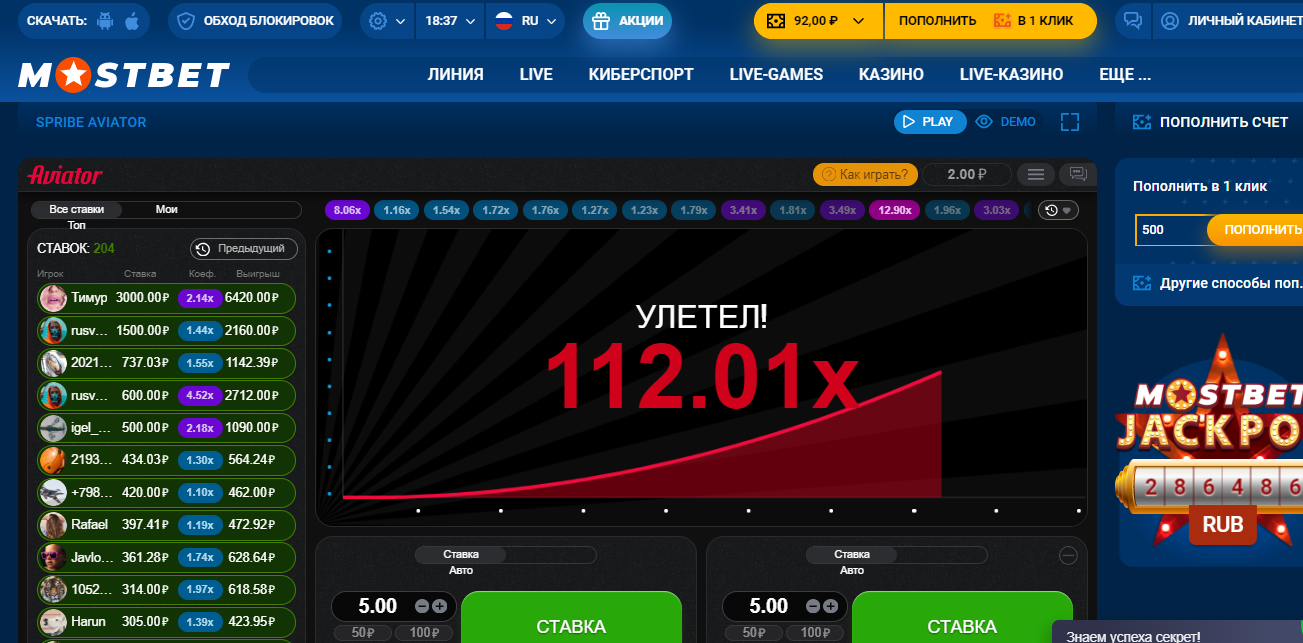This screenshot has width=1303, height=643.
Task: Show Предыдущий round bets
Action: (244, 249)
